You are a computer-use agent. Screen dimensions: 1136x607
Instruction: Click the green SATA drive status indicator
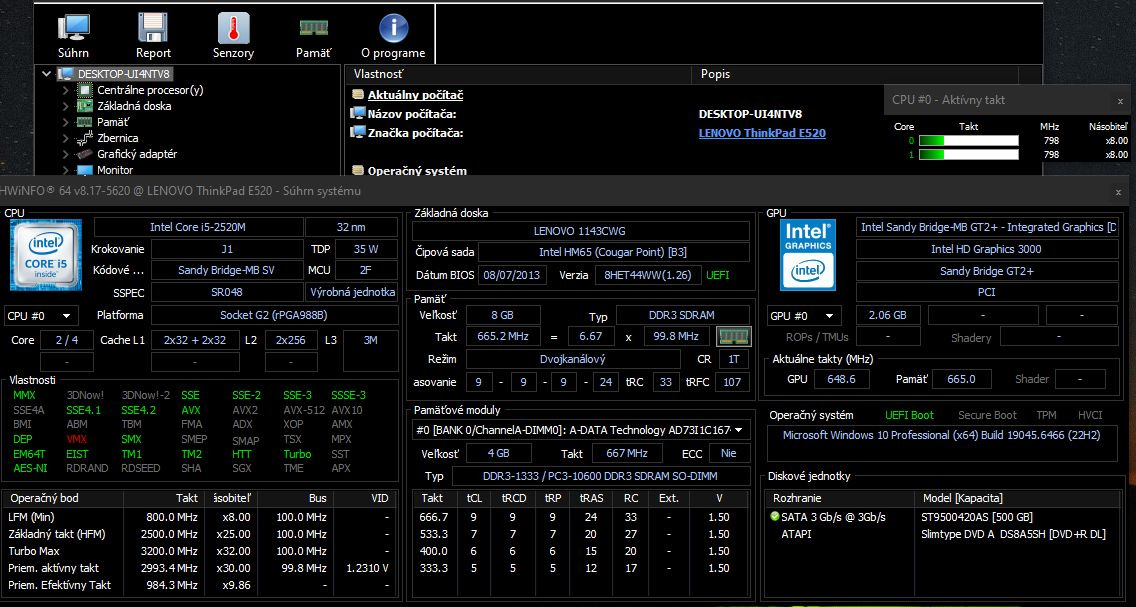774,516
